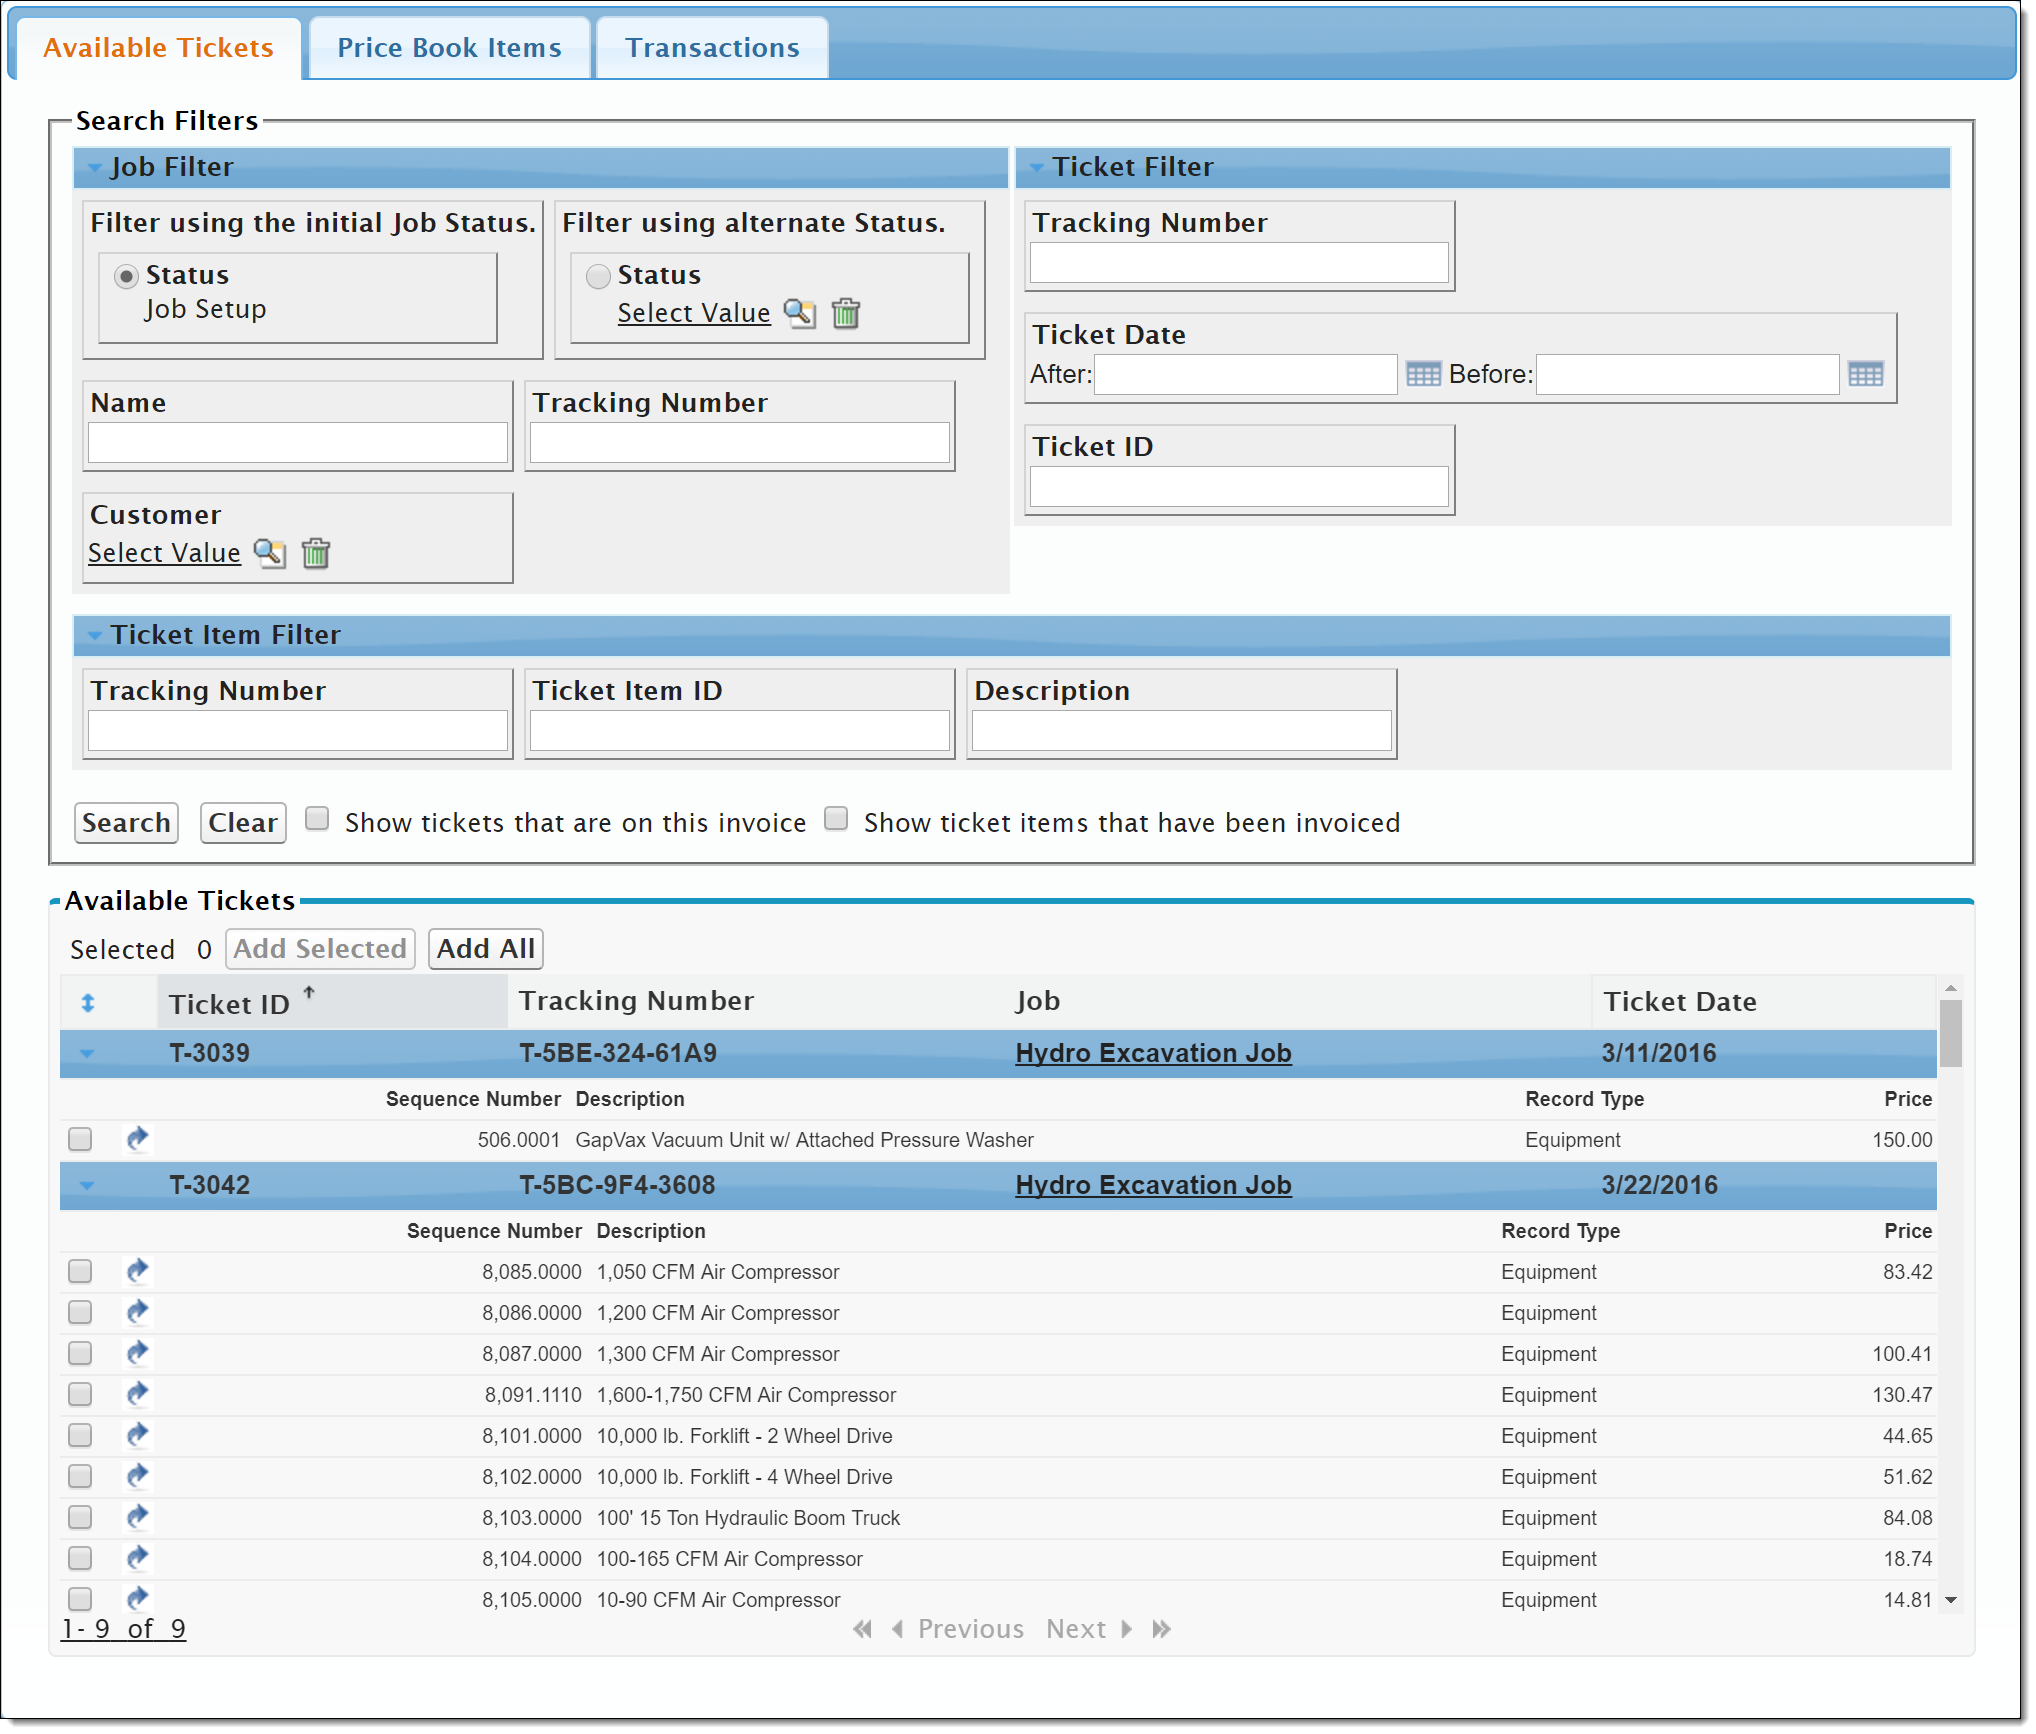Check the 1,050 CFM Air Compressor checkbox
The image size is (2036, 1734).
(80, 1271)
